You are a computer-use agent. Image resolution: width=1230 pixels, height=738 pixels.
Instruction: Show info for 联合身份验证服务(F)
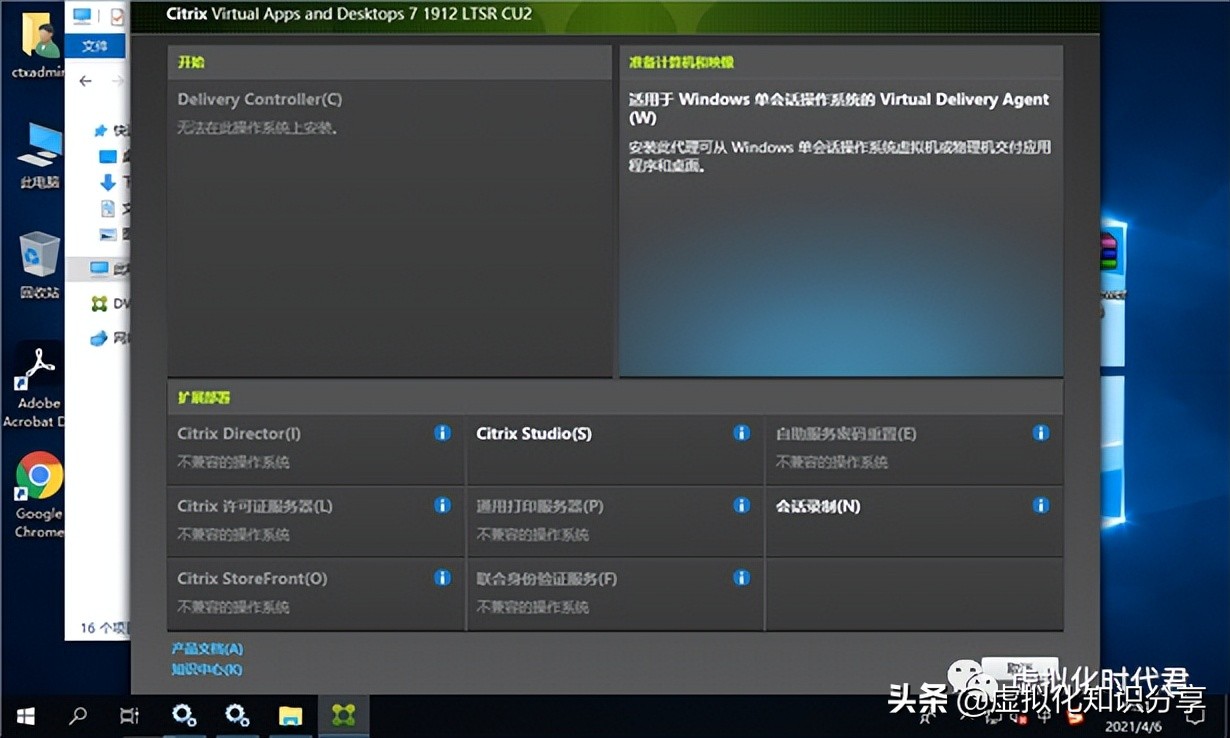click(x=741, y=577)
